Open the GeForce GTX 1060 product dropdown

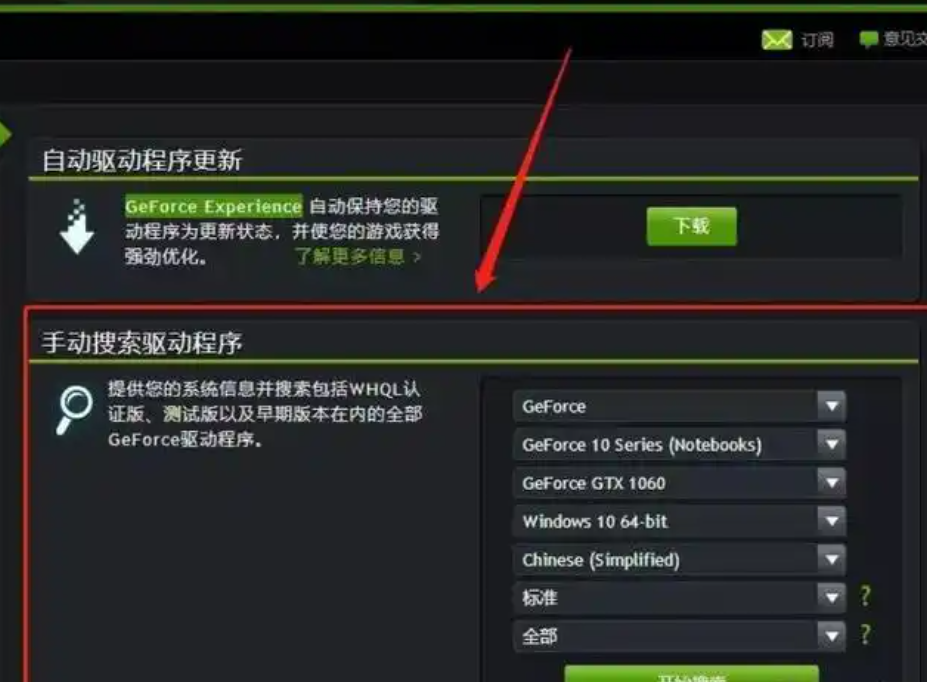click(679, 483)
